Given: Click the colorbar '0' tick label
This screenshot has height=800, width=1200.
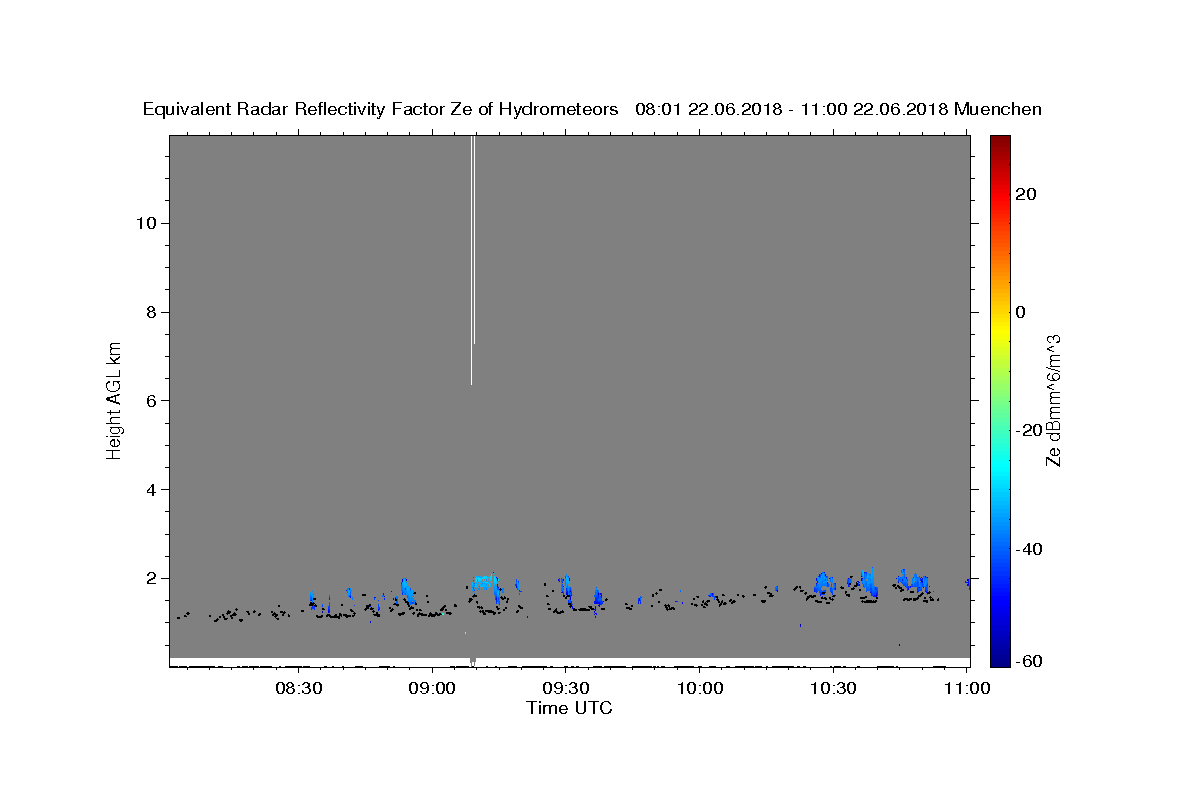Looking at the screenshot, I should point(1020,312).
